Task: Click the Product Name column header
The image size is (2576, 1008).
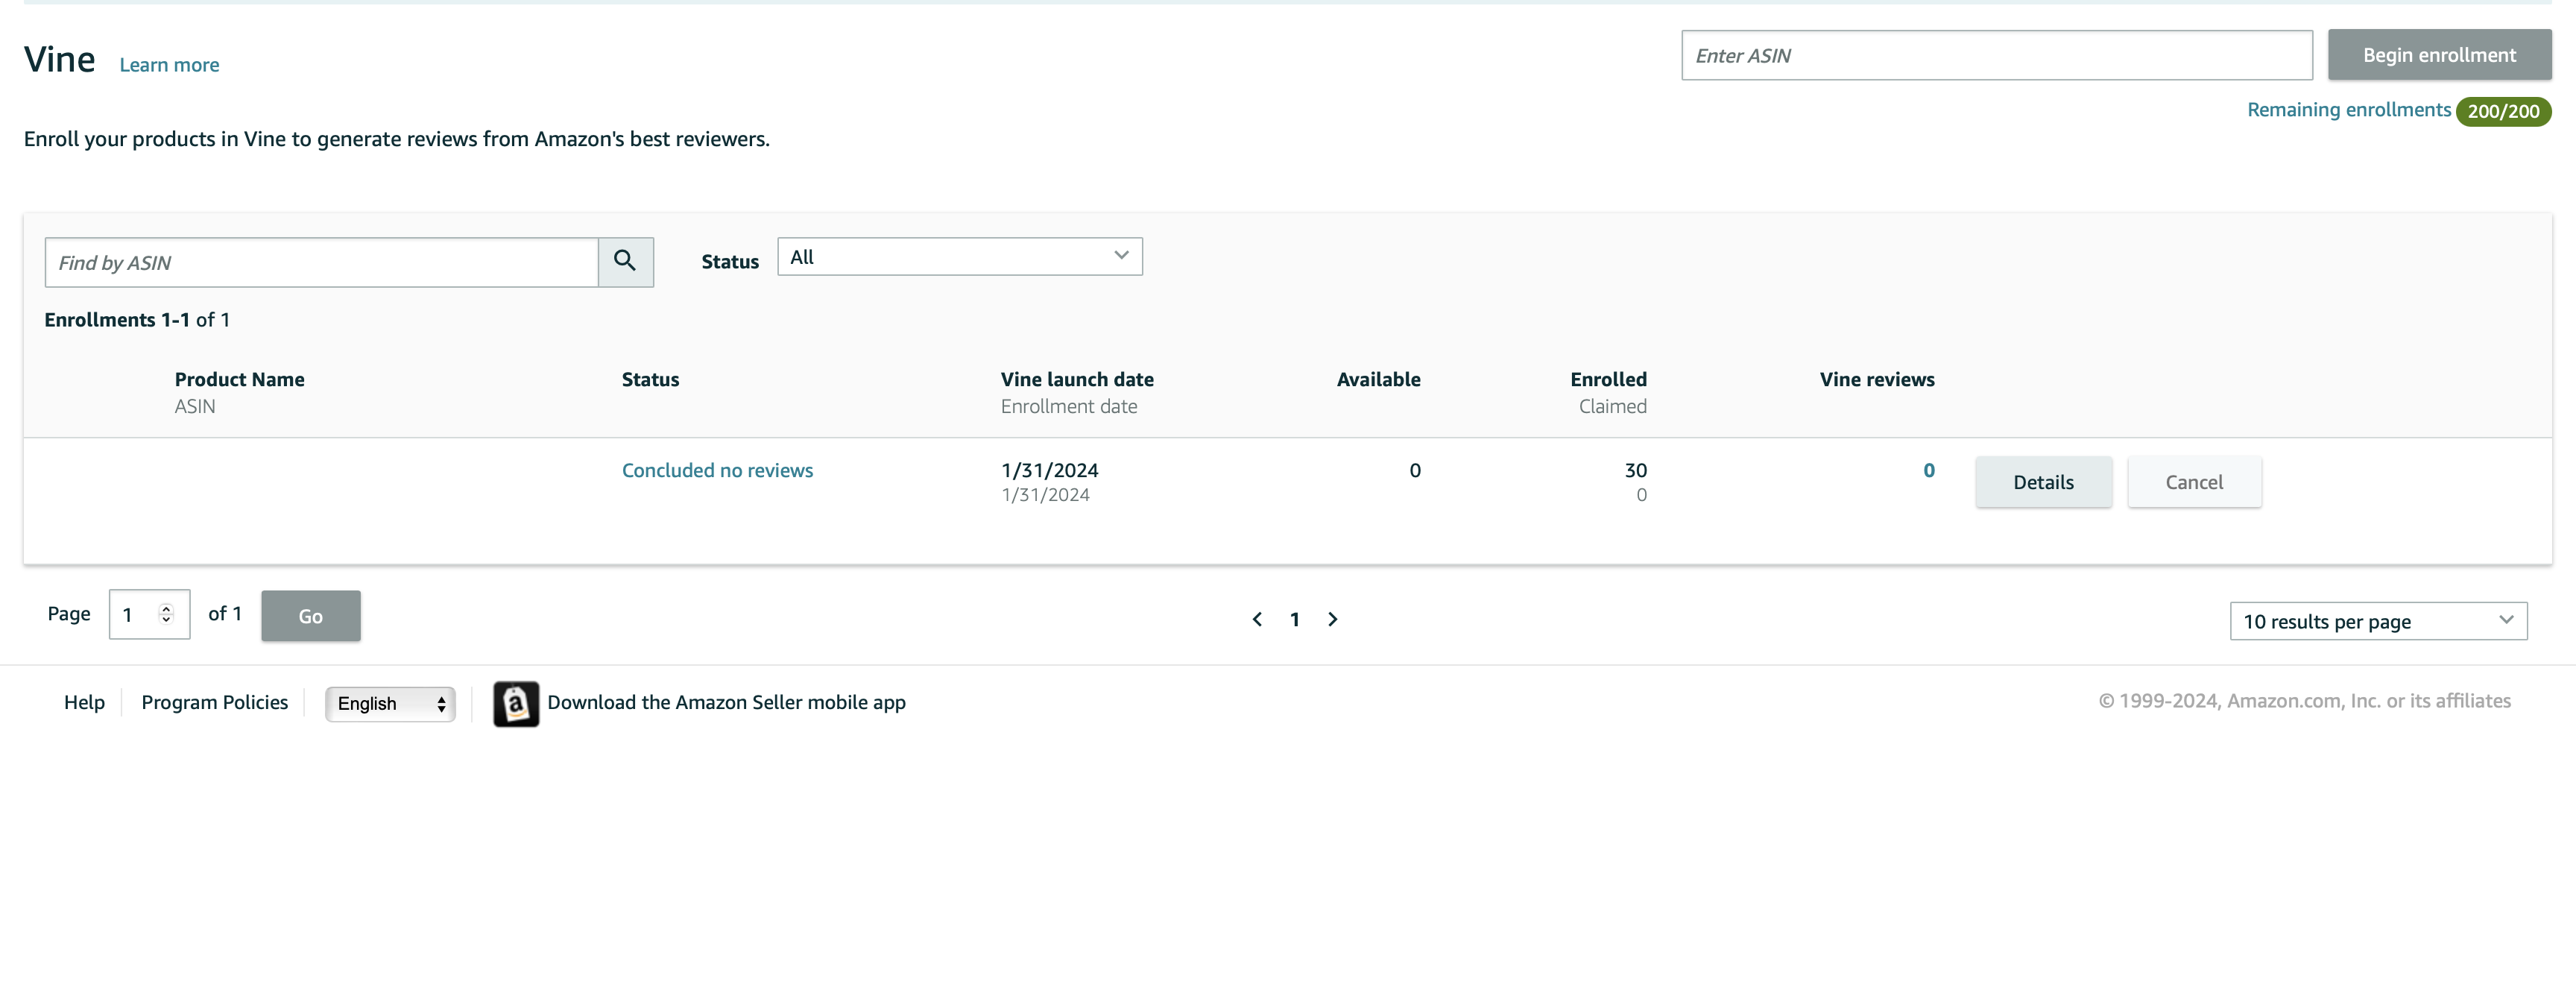Action: 239,379
